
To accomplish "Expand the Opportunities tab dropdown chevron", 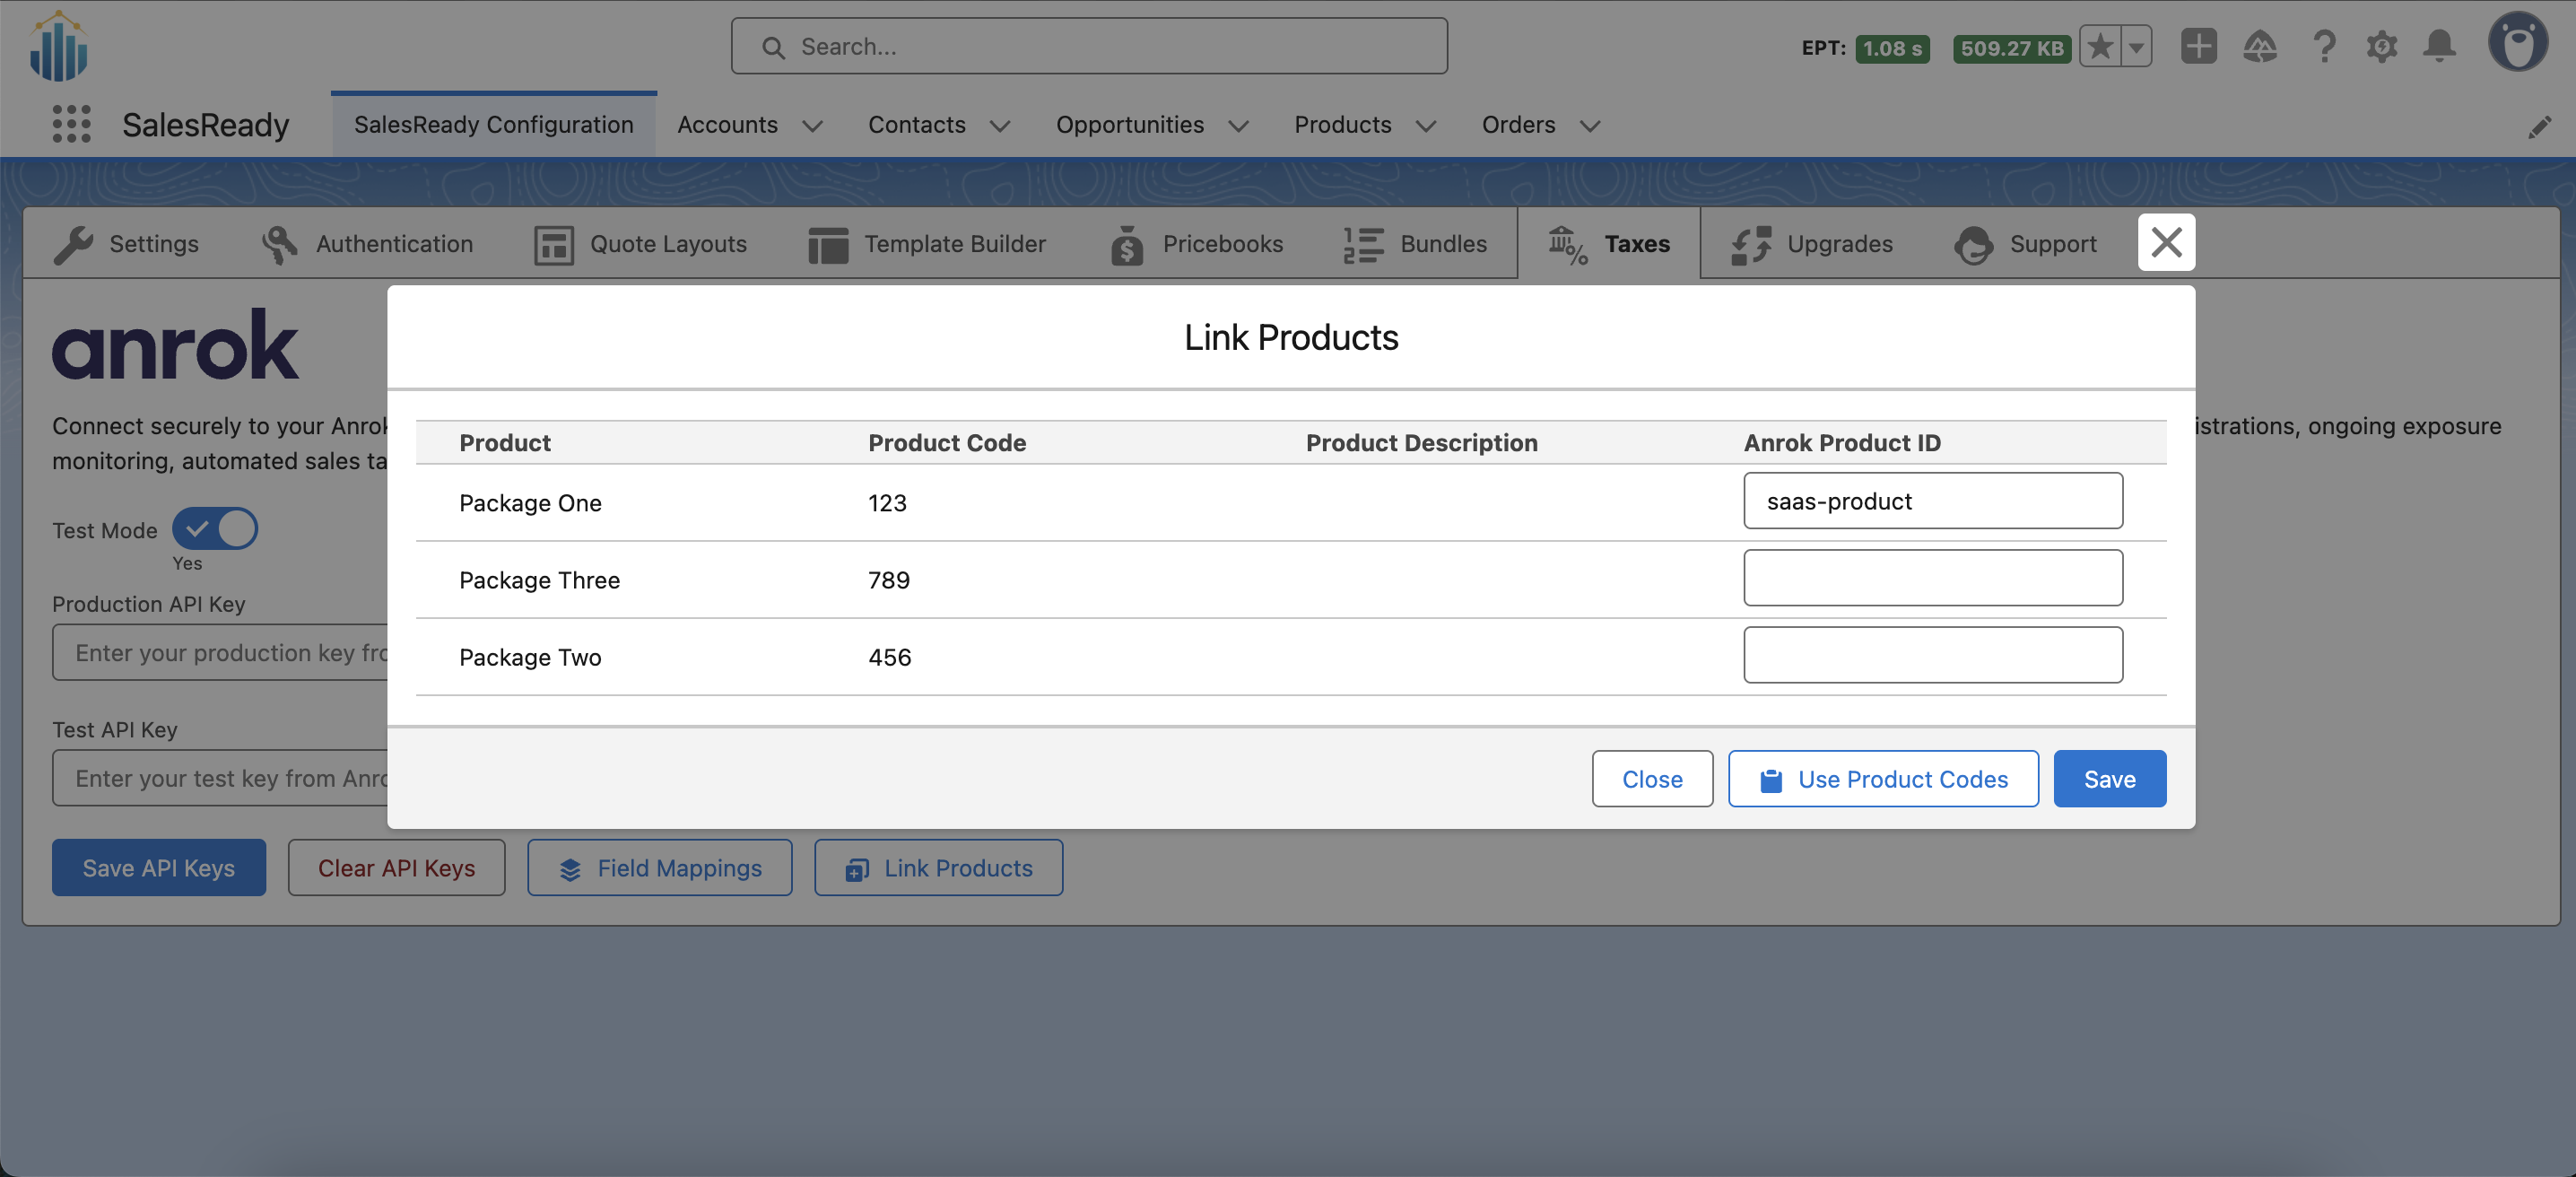I will pyautogui.click(x=1238, y=126).
